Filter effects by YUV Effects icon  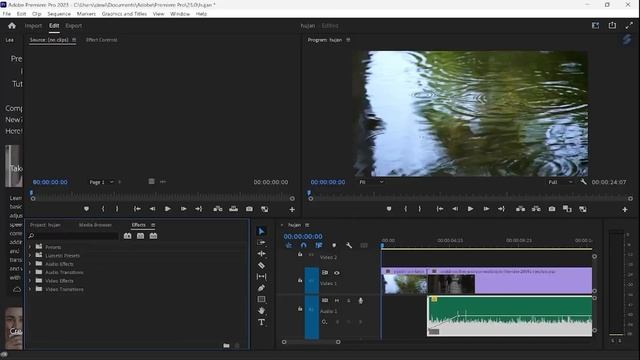[x=153, y=236]
